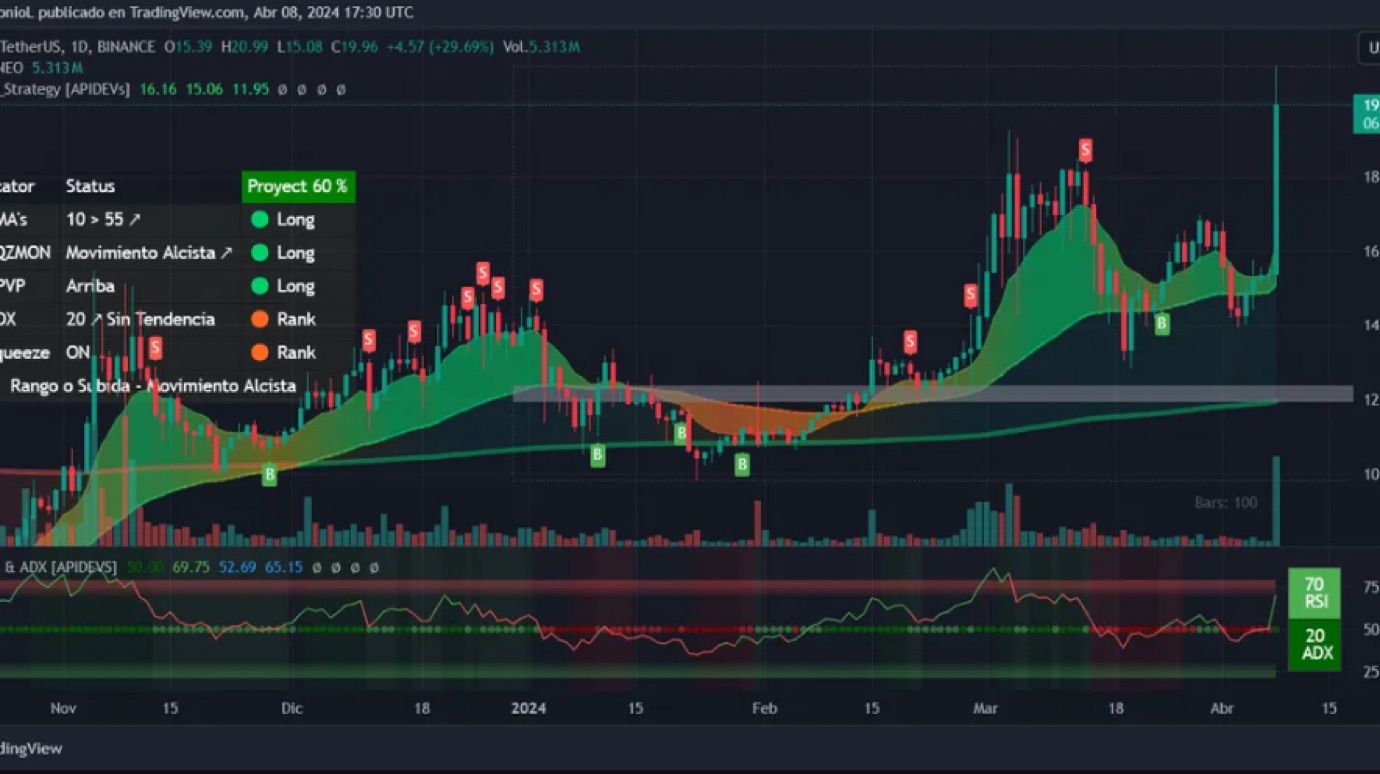
Task: Click the green 70 RSI badge
Action: (x=1314, y=592)
